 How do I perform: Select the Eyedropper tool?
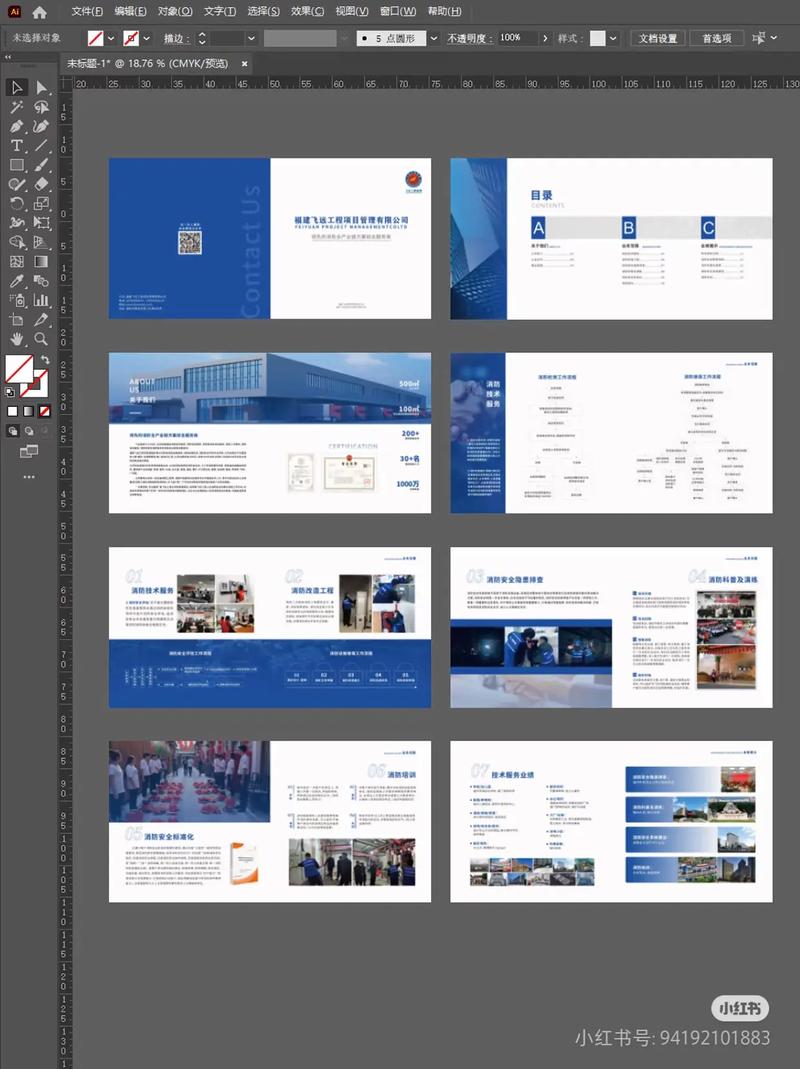point(17,281)
